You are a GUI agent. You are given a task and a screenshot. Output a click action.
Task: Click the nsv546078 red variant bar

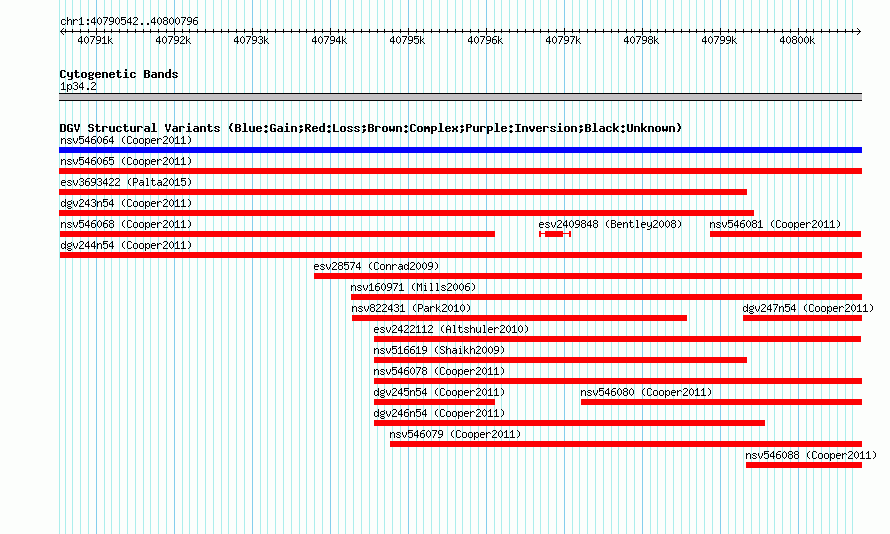point(618,381)
